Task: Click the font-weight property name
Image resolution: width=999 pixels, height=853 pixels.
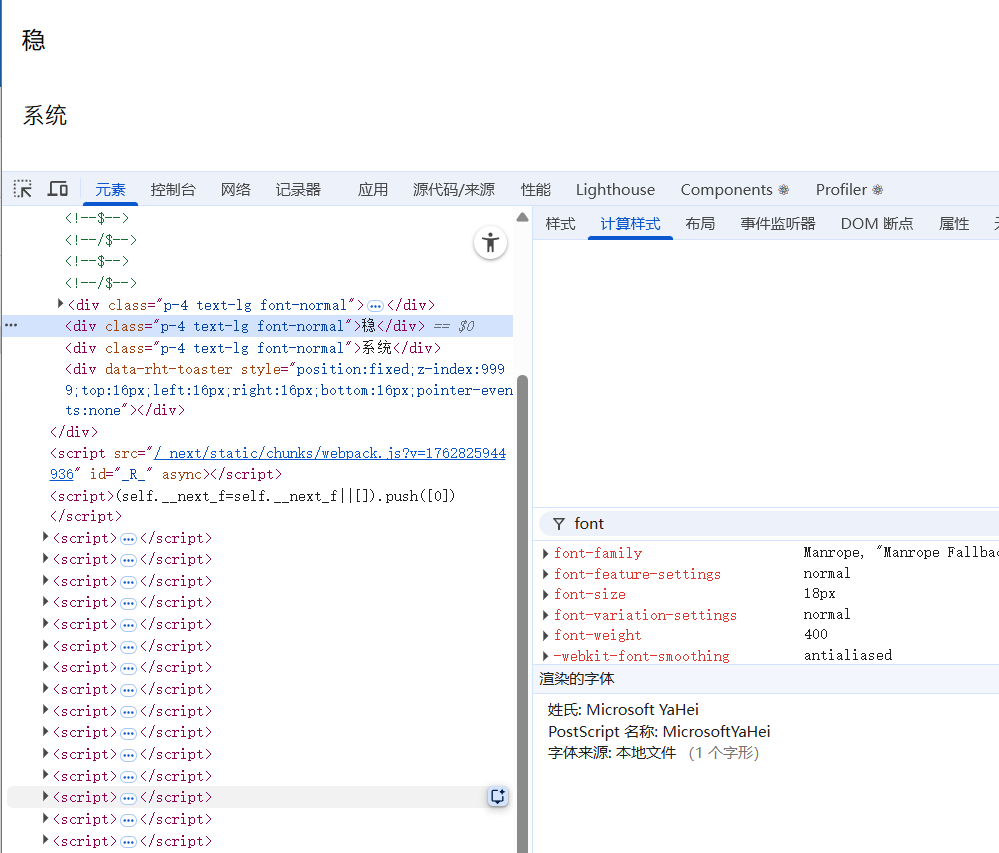Action: 598,634
